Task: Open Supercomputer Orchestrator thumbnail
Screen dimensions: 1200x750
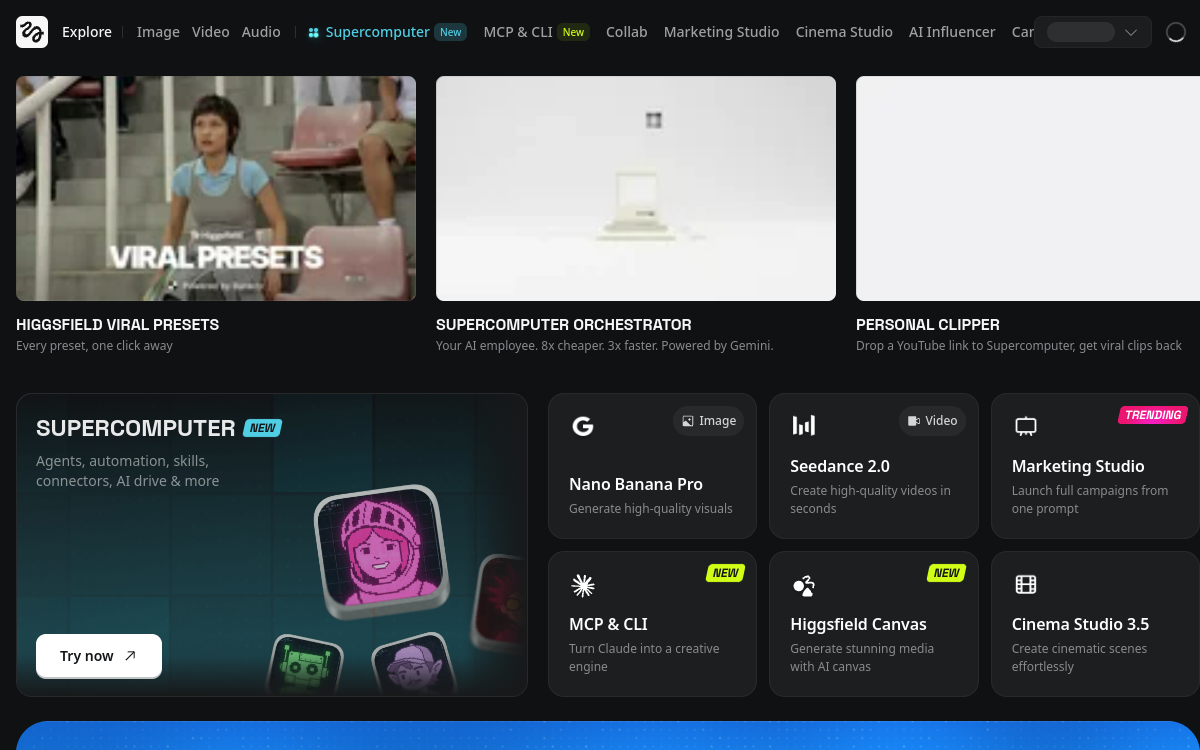Action: coord(636,188)
